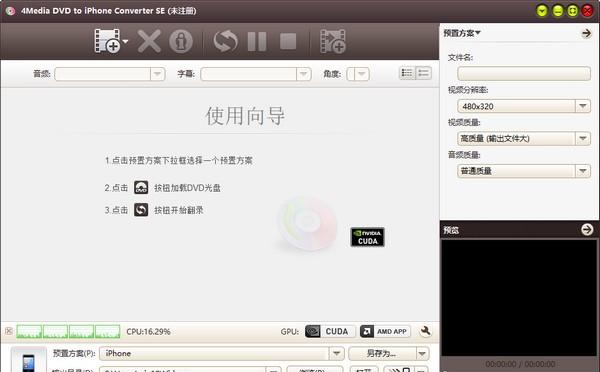Click the CPU:16.29% status text
Viewport: 600px width, 372px height.
point(148,331)
